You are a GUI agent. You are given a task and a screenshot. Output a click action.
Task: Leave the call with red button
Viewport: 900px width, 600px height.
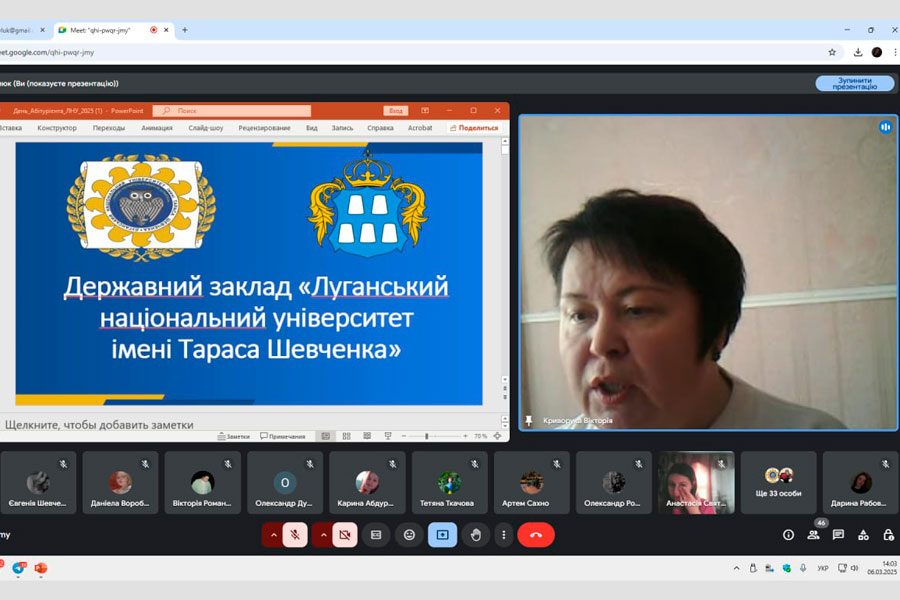(x=536, y=535)
